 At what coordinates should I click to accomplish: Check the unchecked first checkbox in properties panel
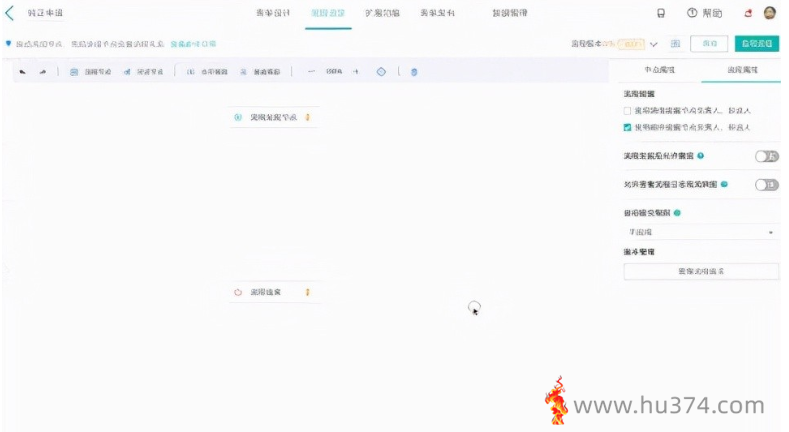627,111
